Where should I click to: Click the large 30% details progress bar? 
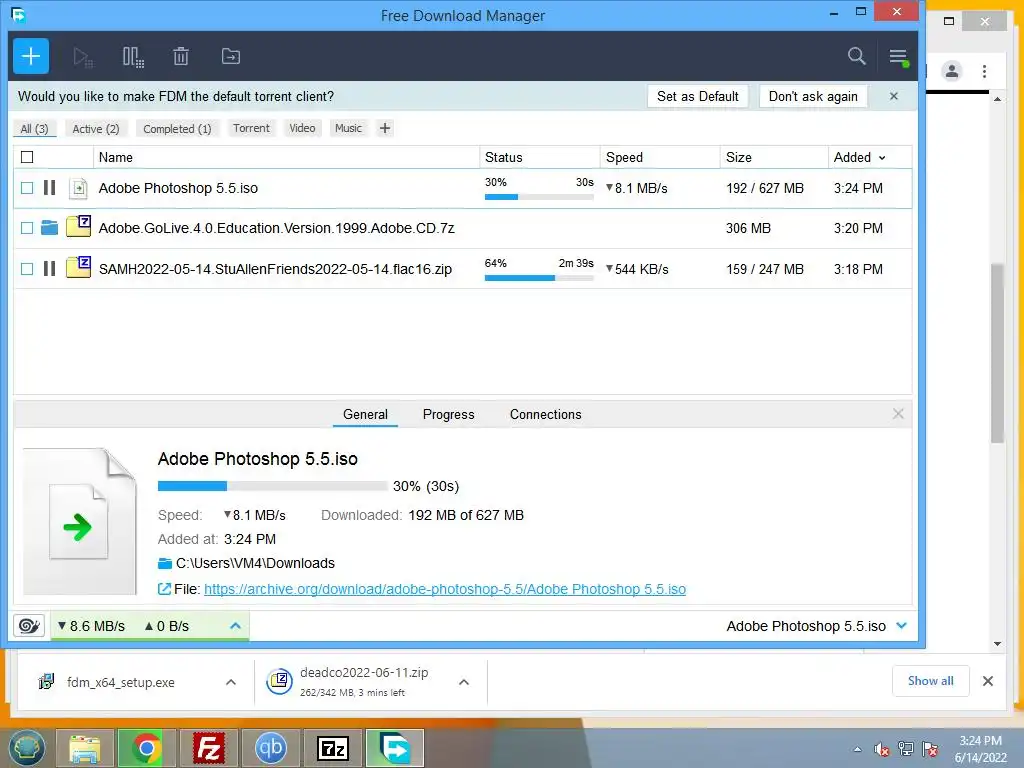(272, 486)
